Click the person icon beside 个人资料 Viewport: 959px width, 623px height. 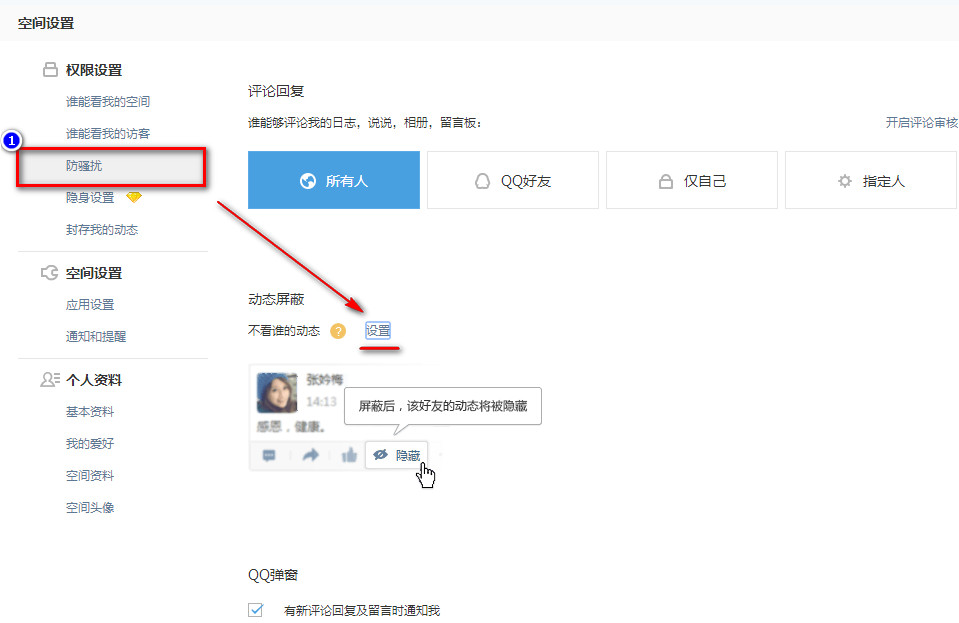(x=50, y=380)
